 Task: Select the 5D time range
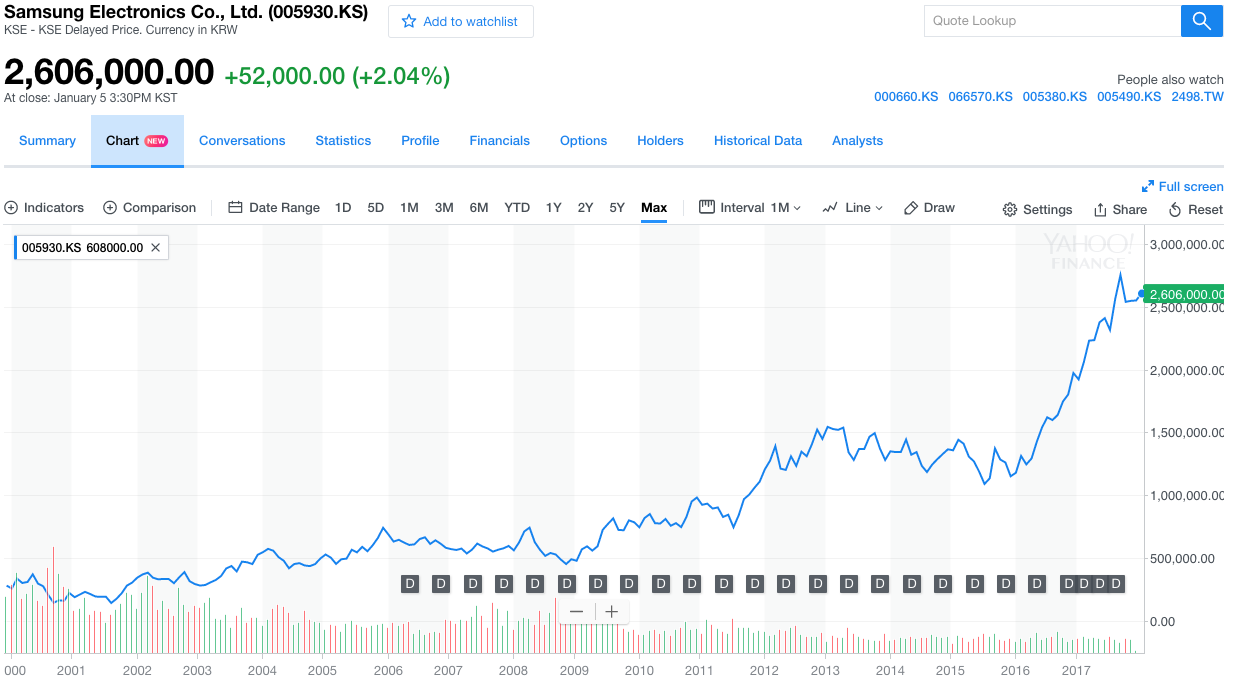(376, 208)
